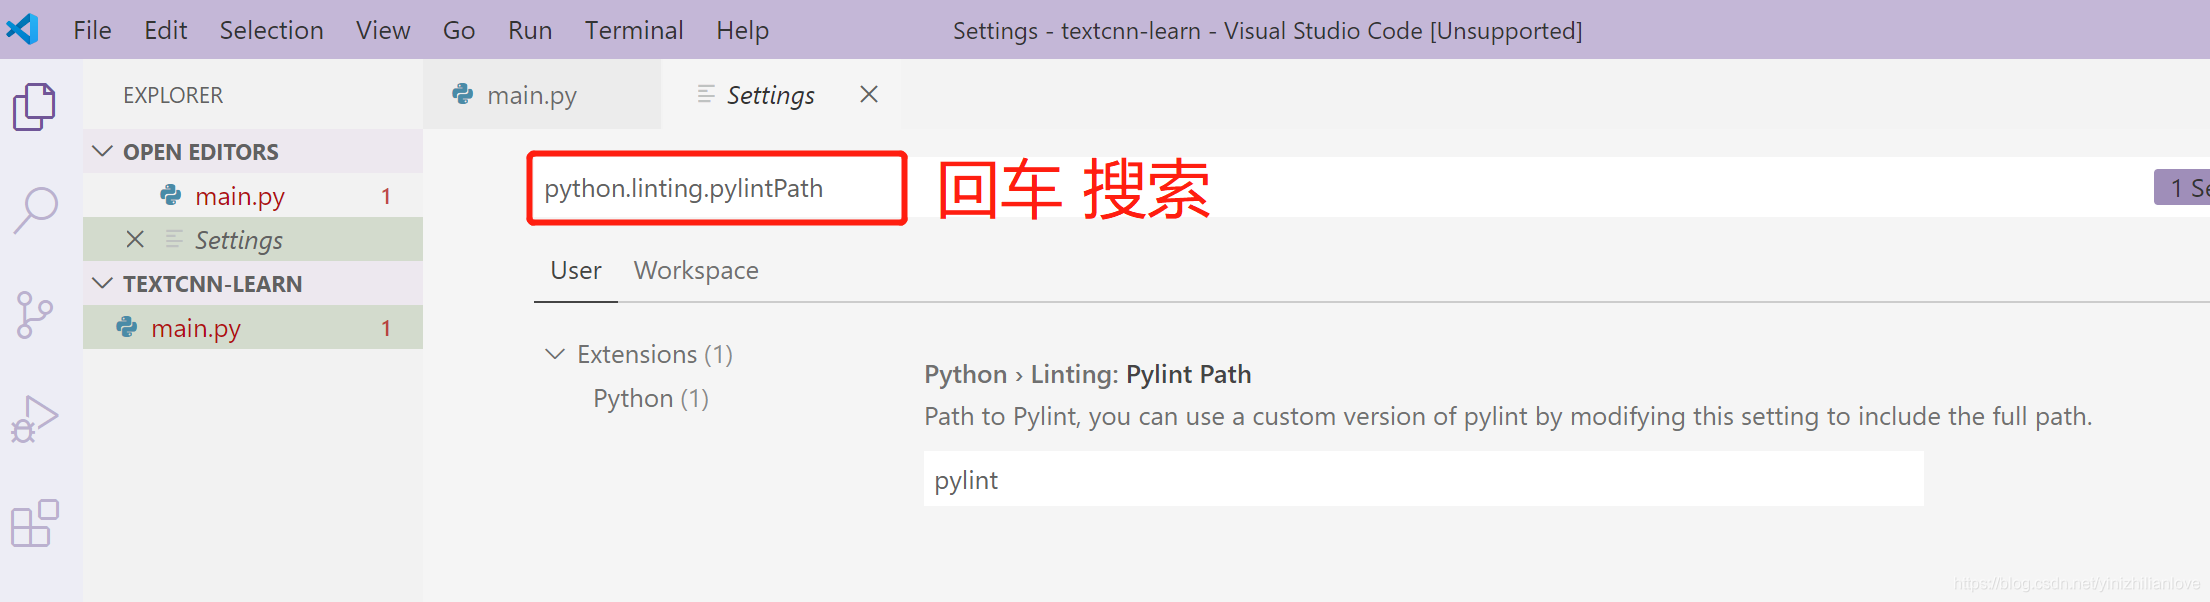Open the Edit menu
Screen dimensions: 2210x602
click(x=166, y=30)
